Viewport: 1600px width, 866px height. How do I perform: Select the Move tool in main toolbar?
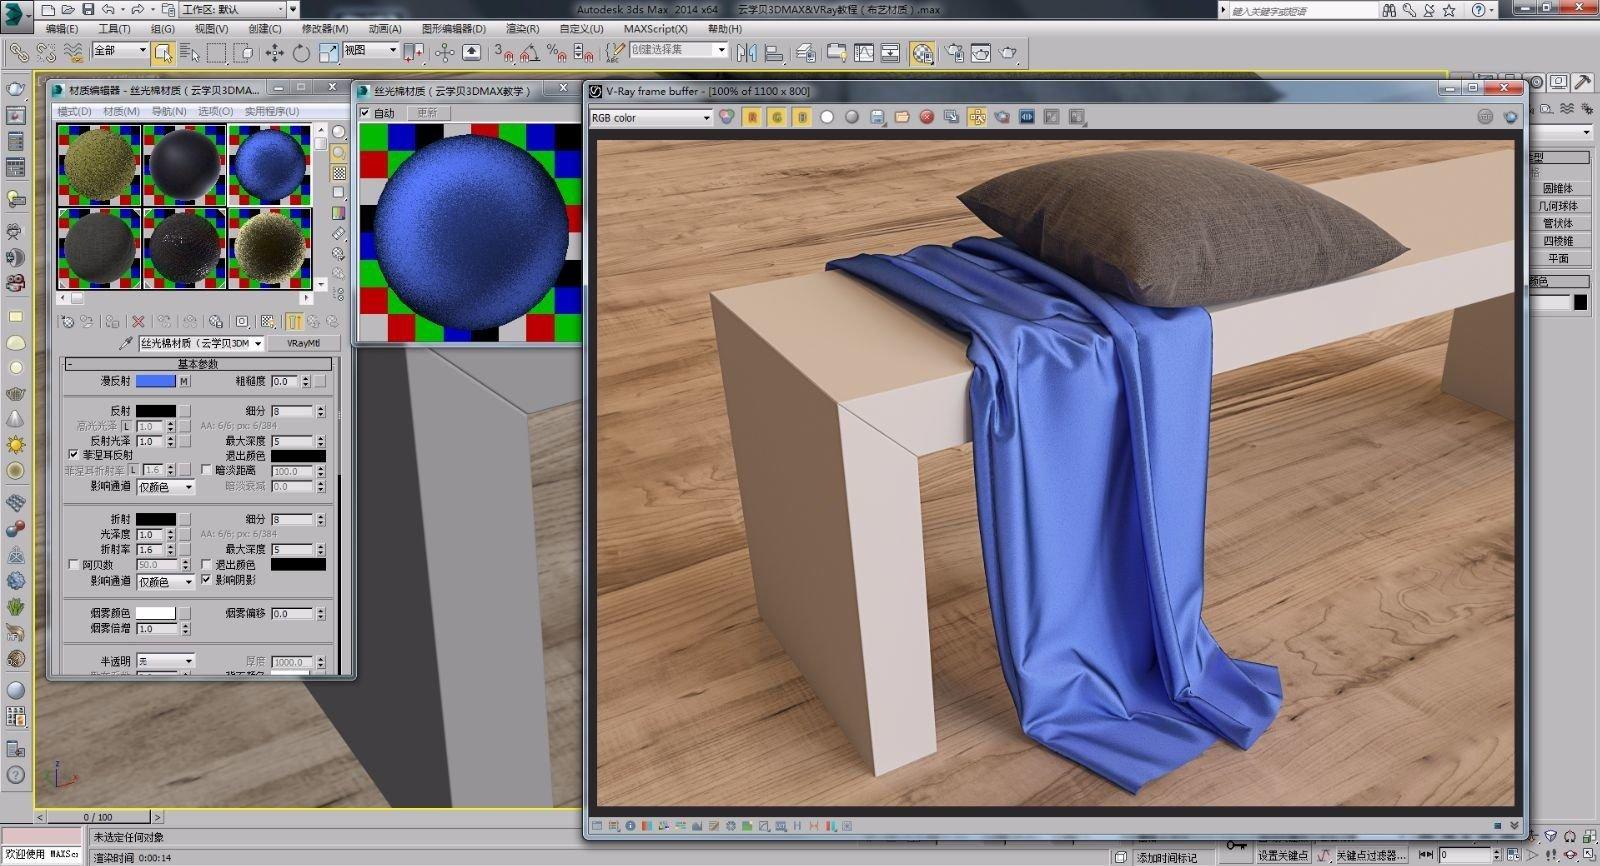(x=274, y=52)
